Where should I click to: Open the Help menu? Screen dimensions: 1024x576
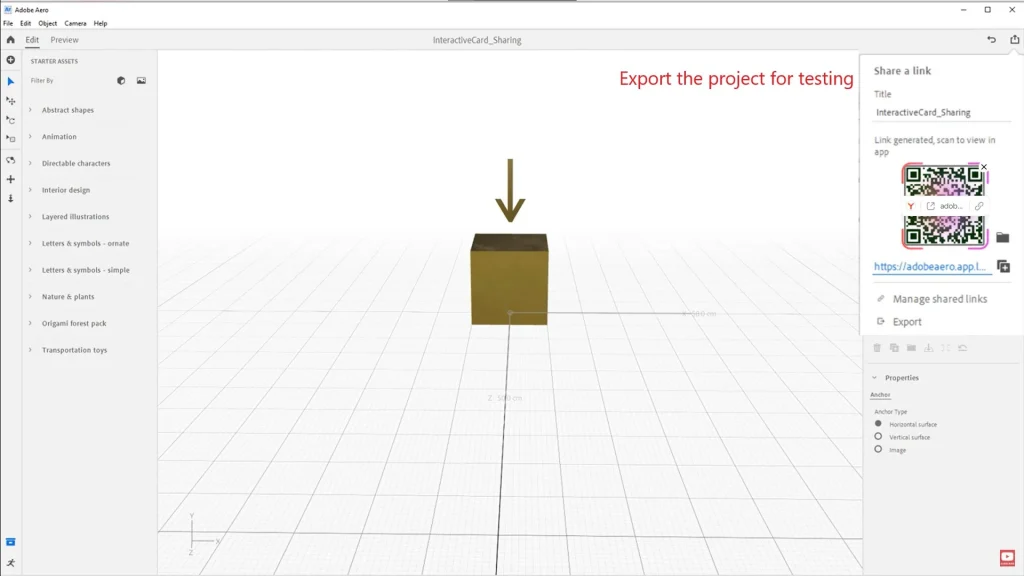[100, 24]
